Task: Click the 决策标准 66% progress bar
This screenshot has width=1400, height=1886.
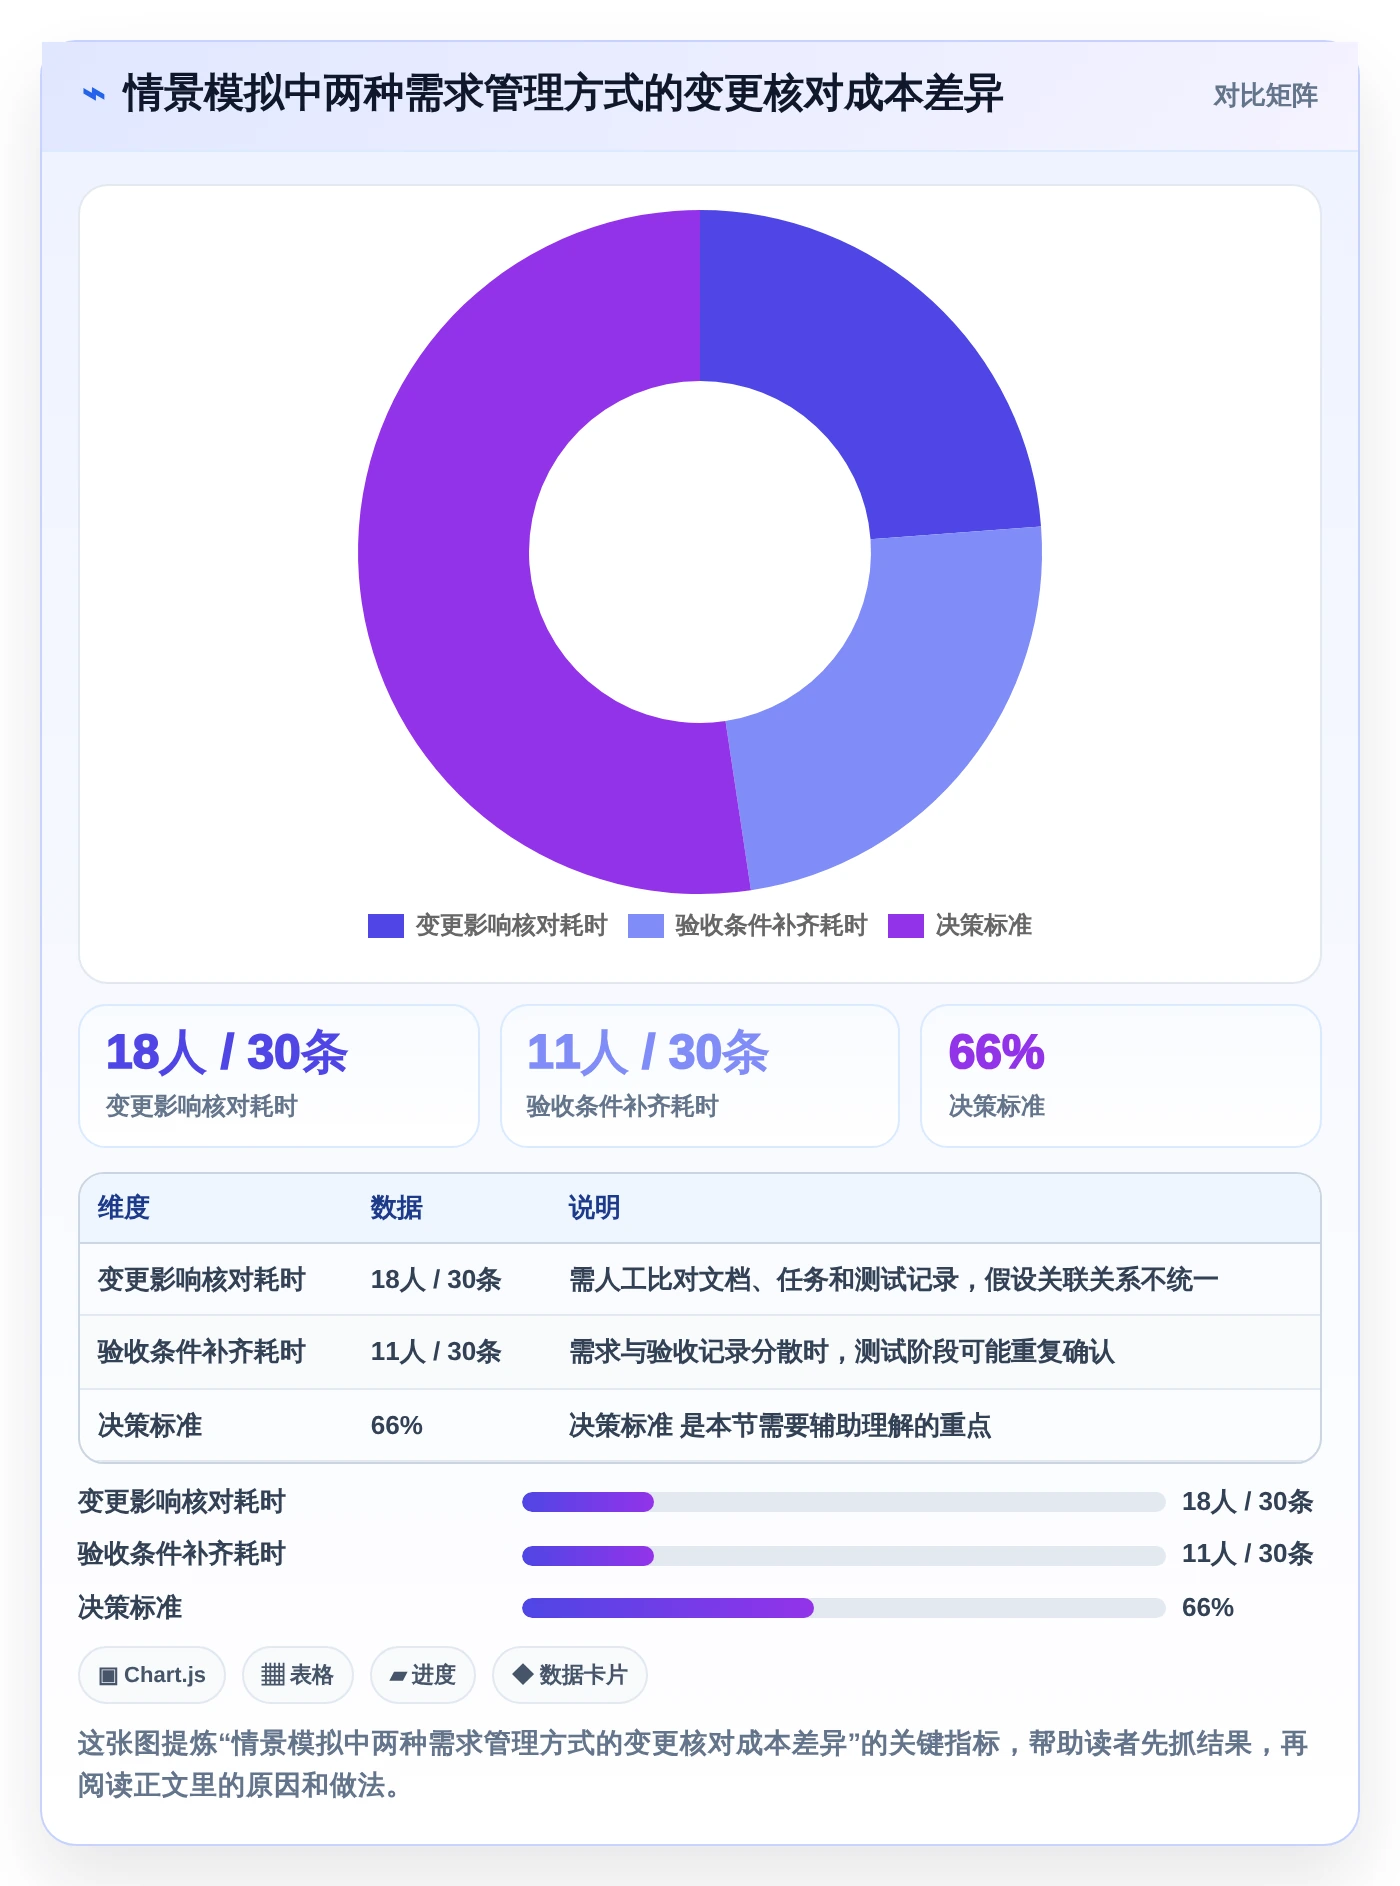Action: coord(844,1608)
